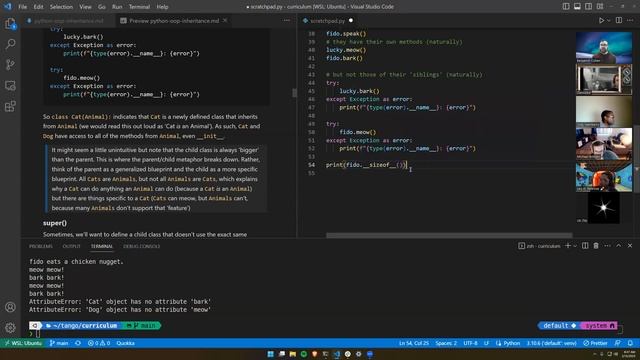The width and height of the screenshot is (640, 360).
Task: Run the Python file with play button
Action: click(x=601, y=20)
